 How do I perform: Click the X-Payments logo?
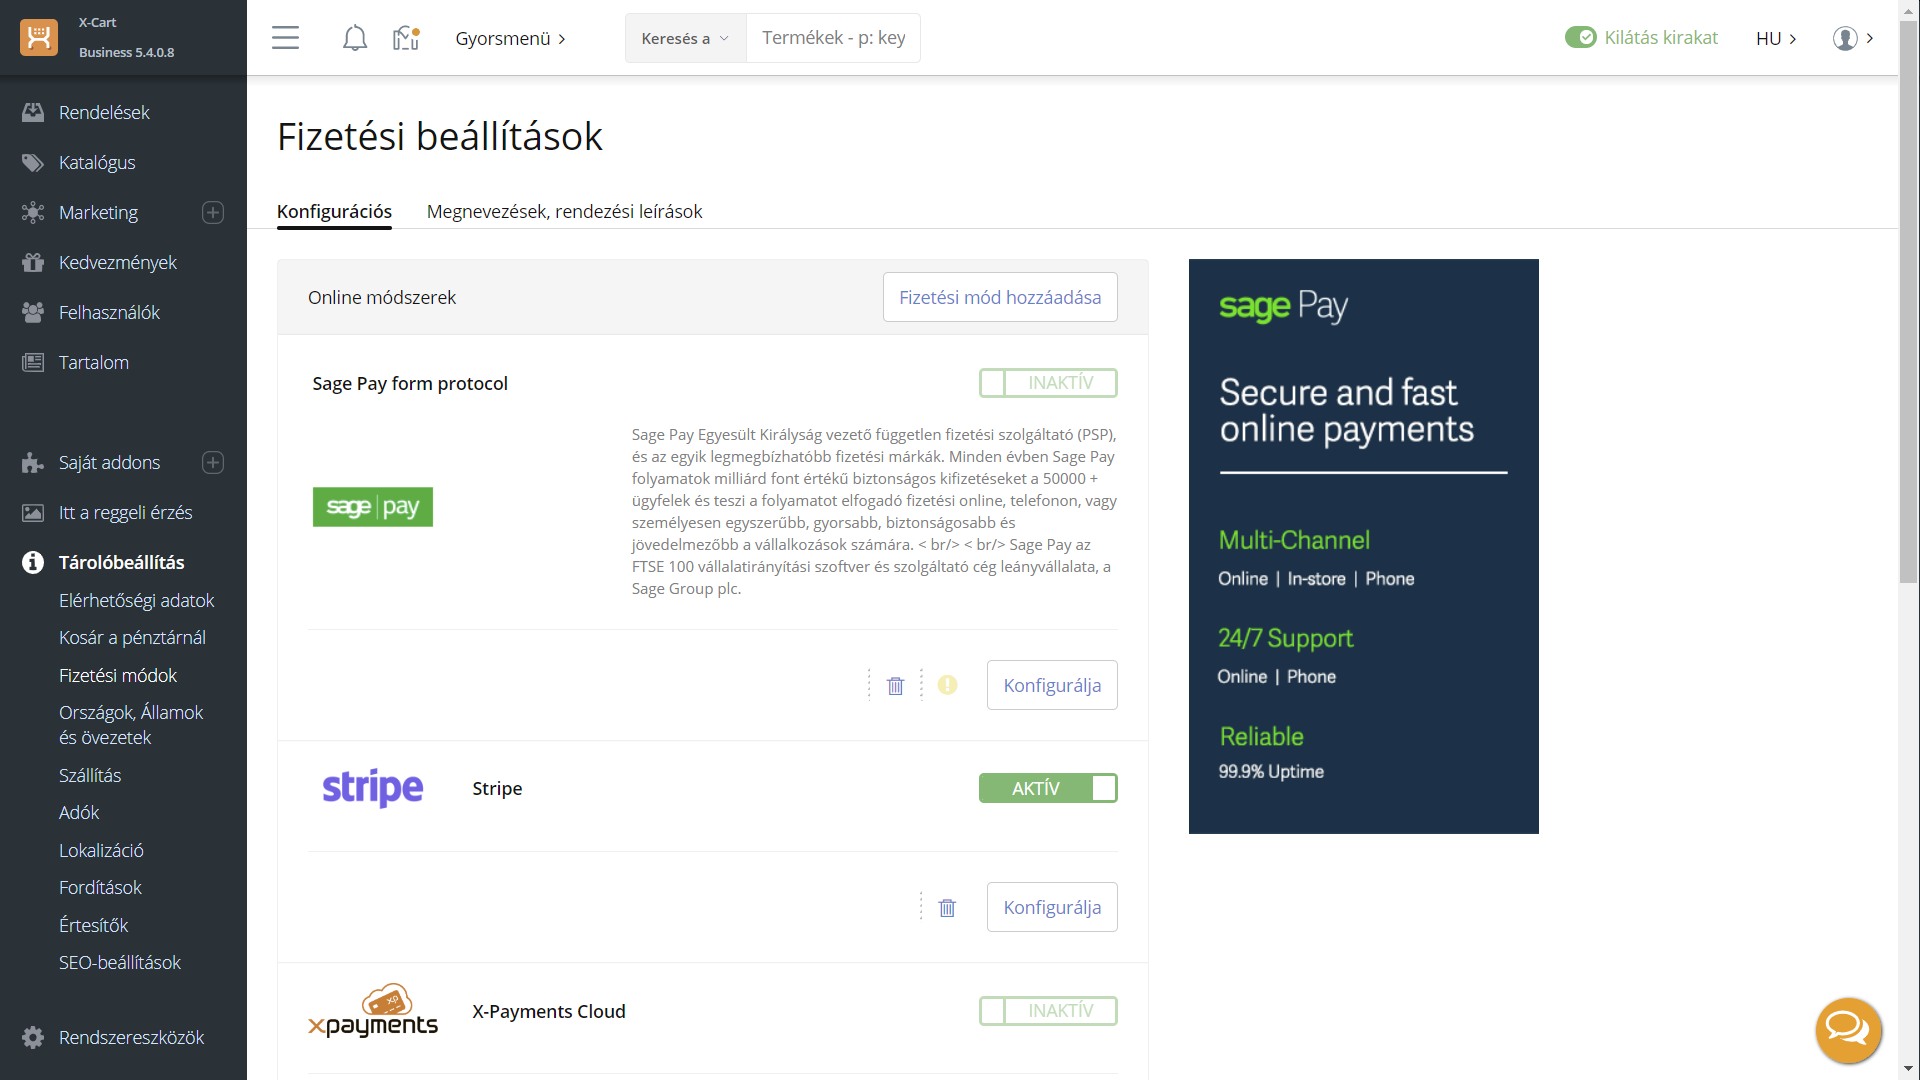pos(372,1011)
